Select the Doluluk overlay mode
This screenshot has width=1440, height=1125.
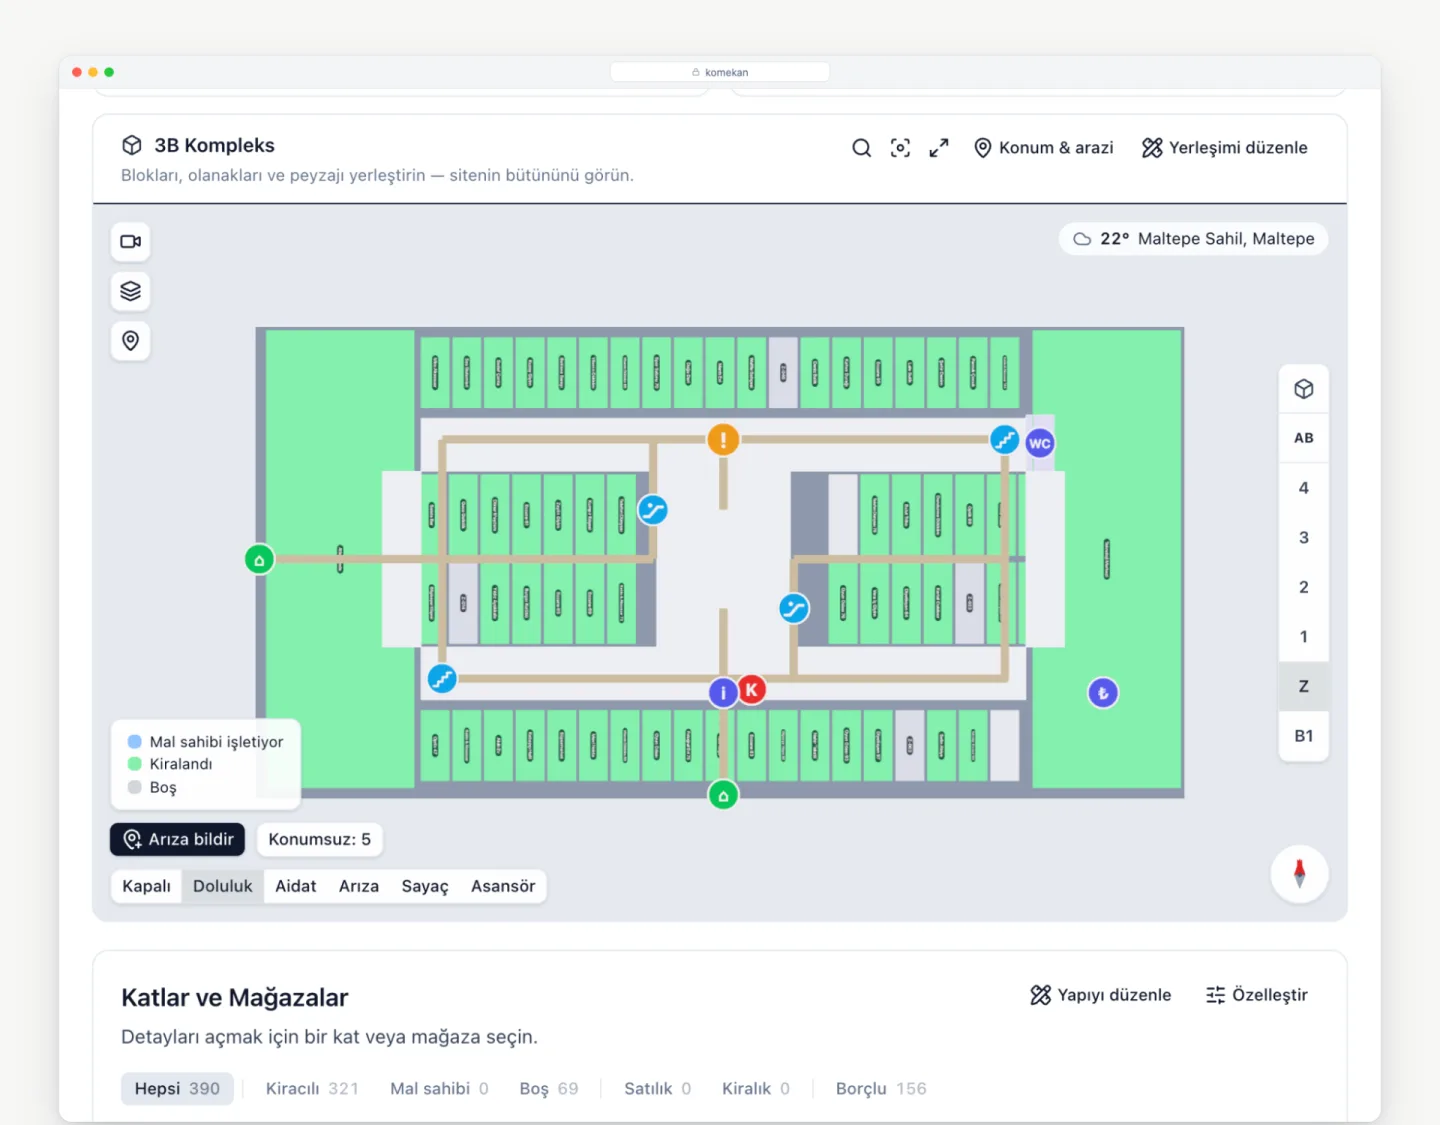tap(223, 886)
